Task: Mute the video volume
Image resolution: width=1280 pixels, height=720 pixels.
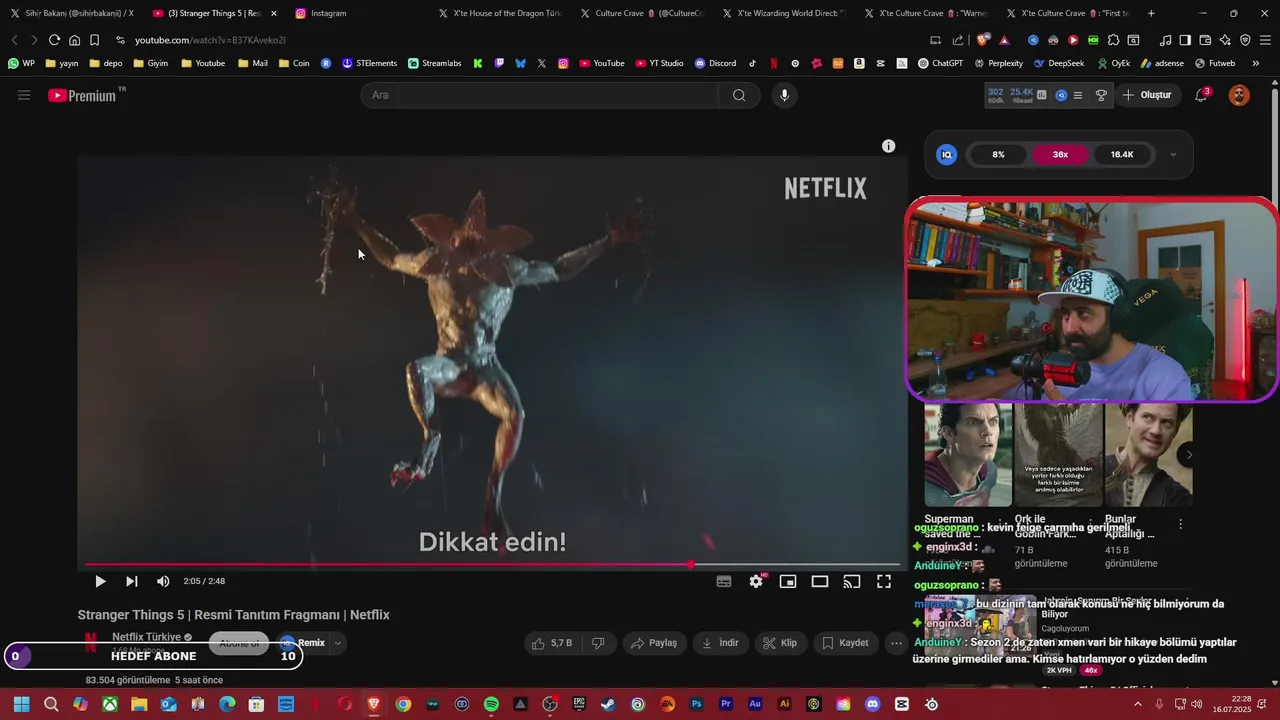Action: [x=163, y=581]
